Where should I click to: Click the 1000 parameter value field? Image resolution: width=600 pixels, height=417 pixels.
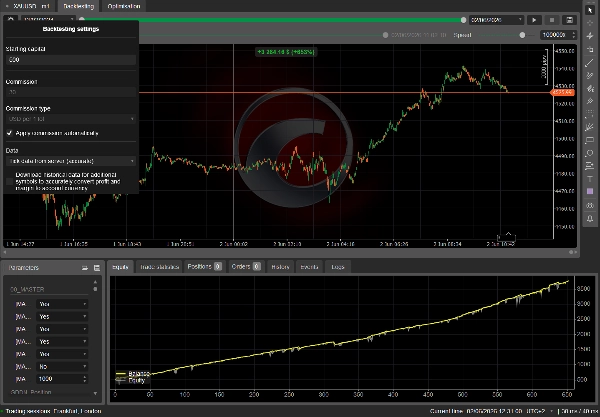click(60, 379)
